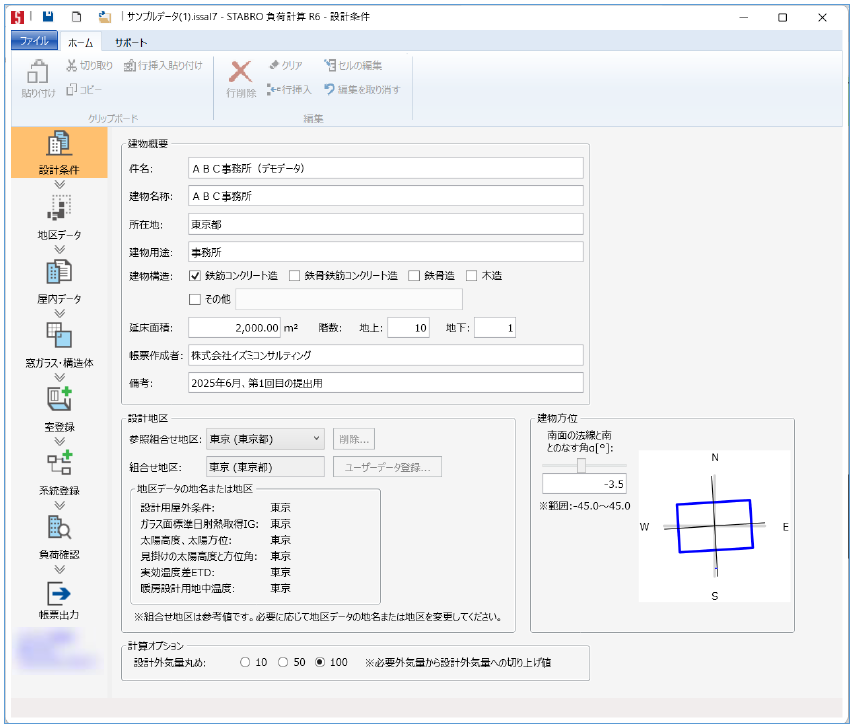The width and height of the screenshot is (854, 728).
Task: Check the 鉄骨造 structure option
Action: [414, 276]
